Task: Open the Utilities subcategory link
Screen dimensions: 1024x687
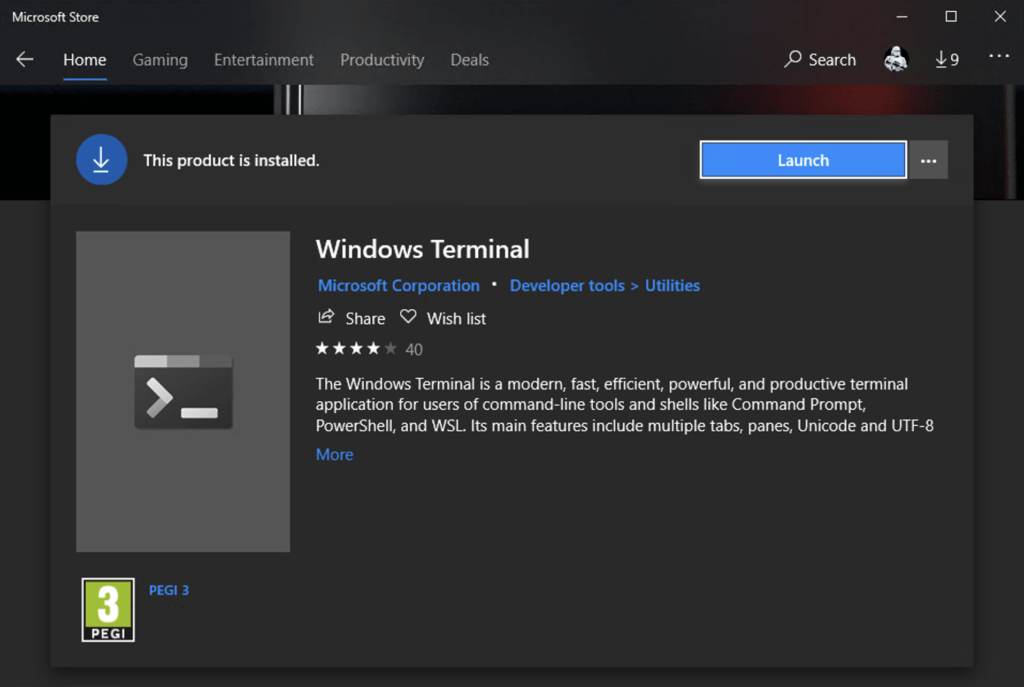Action: (x=672, y=285)
